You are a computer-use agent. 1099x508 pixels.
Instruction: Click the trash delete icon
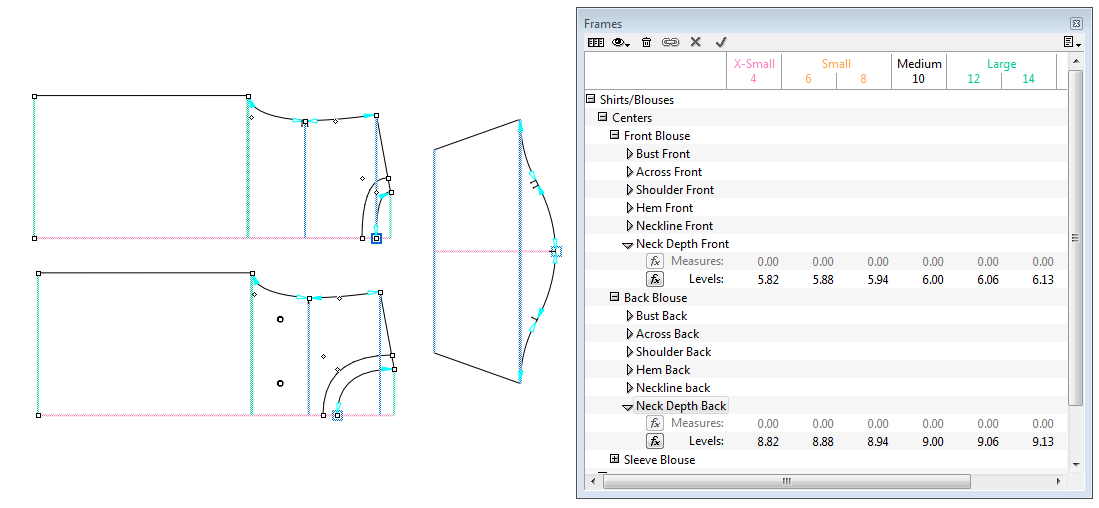(x=646, y=42)
